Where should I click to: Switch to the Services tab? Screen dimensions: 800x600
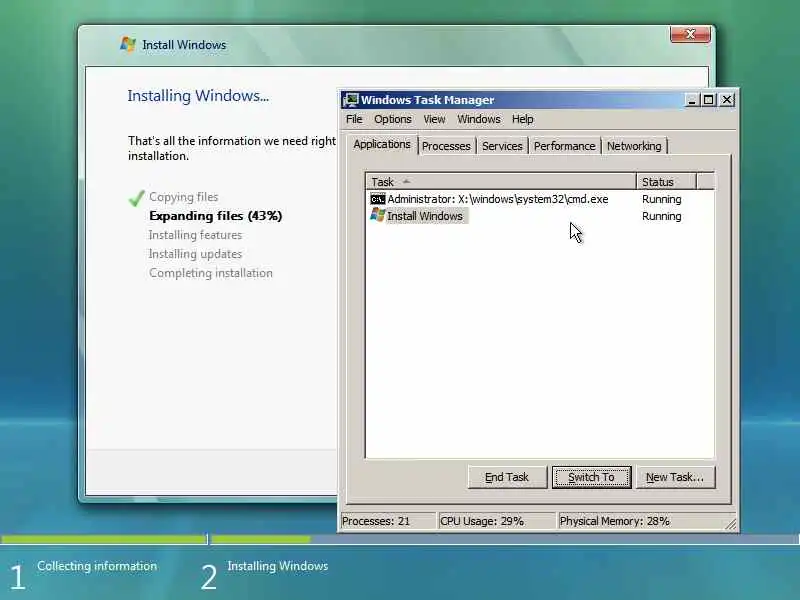tap(502, 146)
